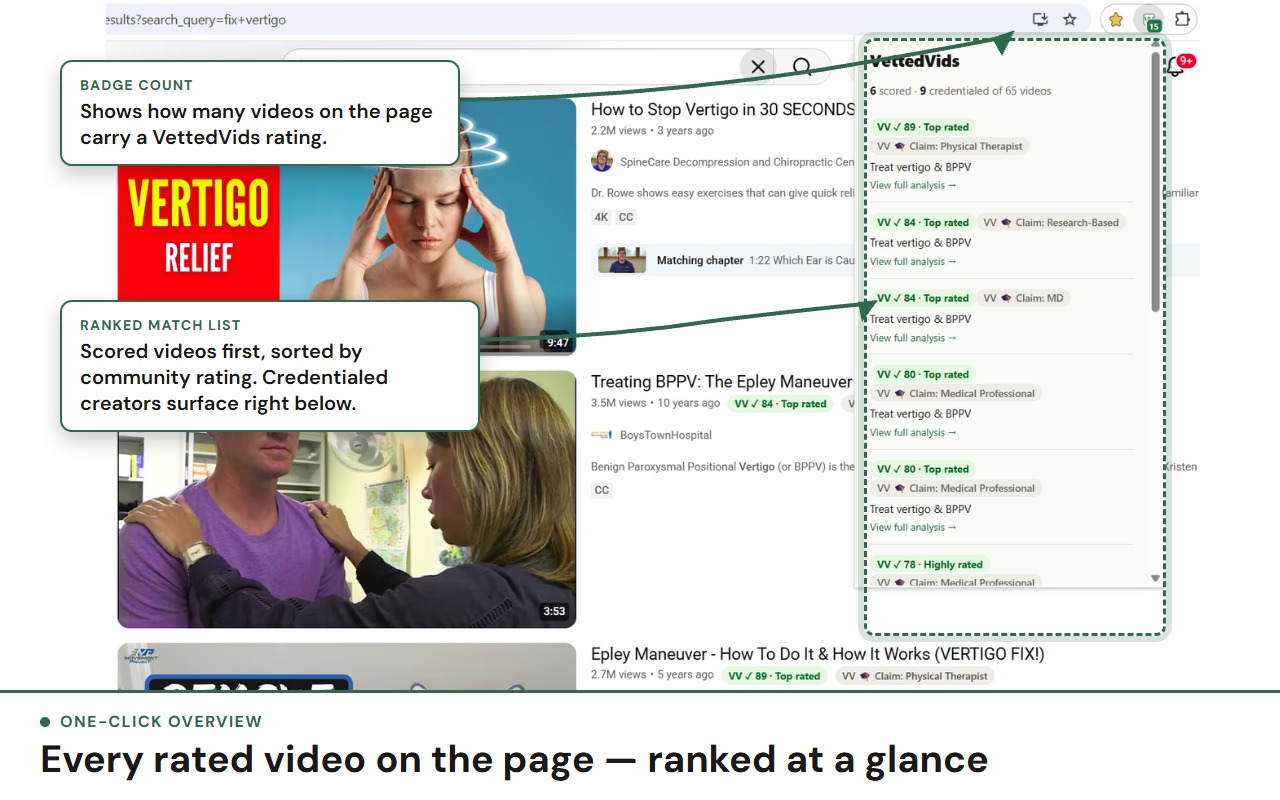Click the 9:47 duration label
Viewport: 1280px width, 800px height.
[558, 343]
